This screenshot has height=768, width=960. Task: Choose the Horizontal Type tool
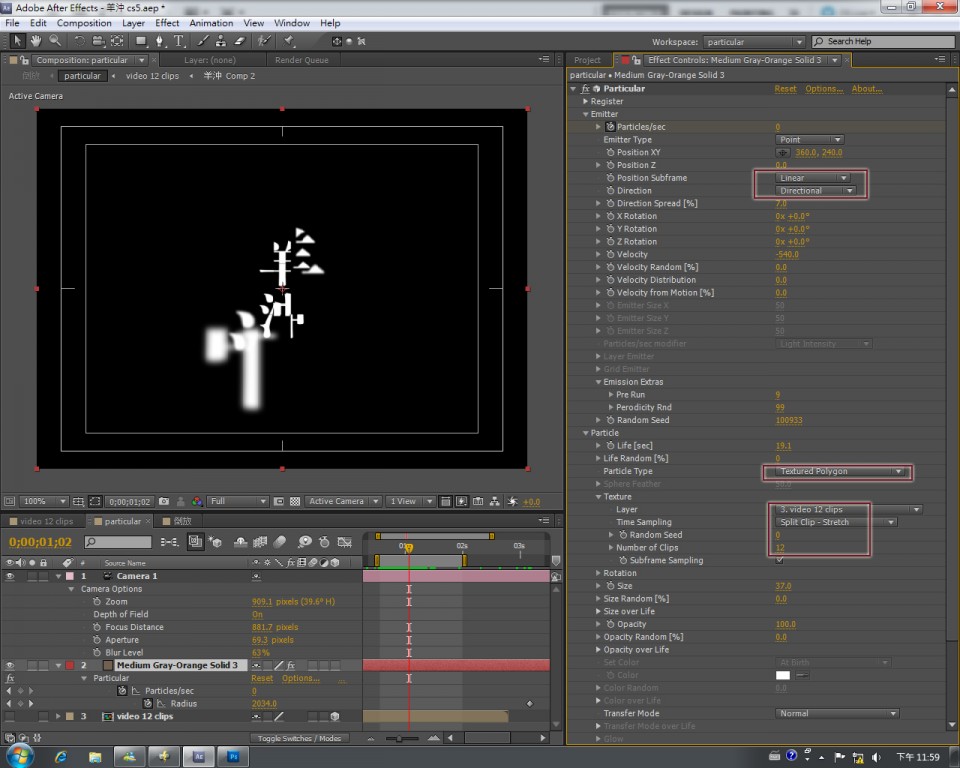tap(179, 41)
